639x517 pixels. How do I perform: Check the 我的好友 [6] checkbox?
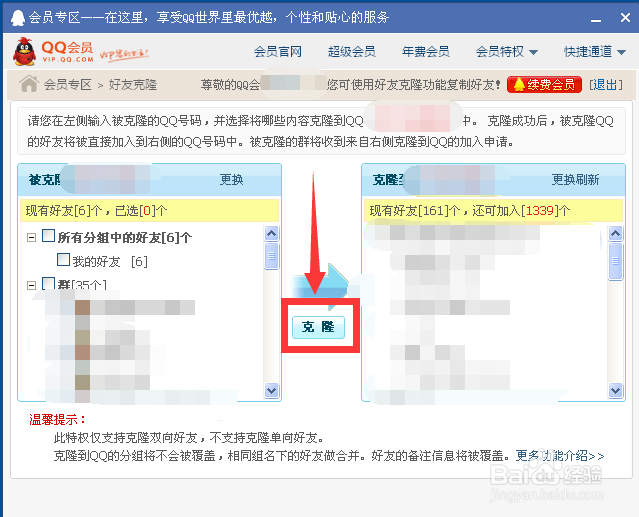[63, 260]
